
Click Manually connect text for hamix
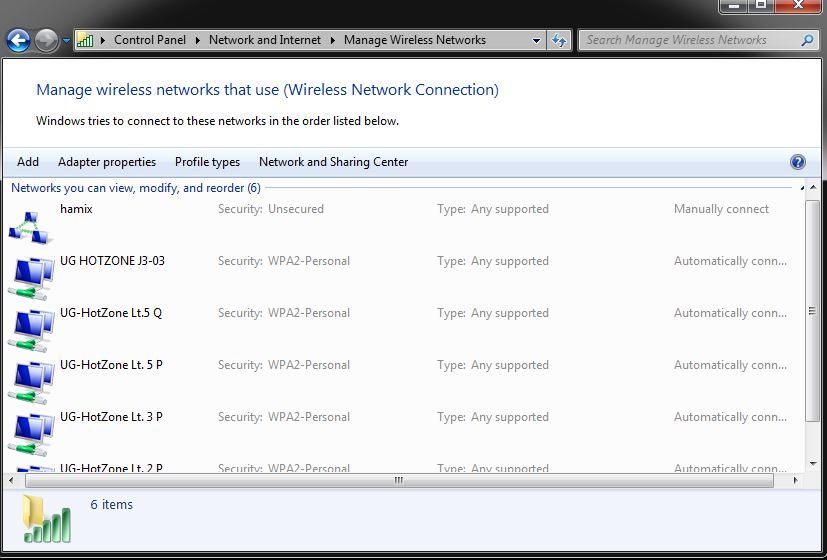[x=721, y=209]
